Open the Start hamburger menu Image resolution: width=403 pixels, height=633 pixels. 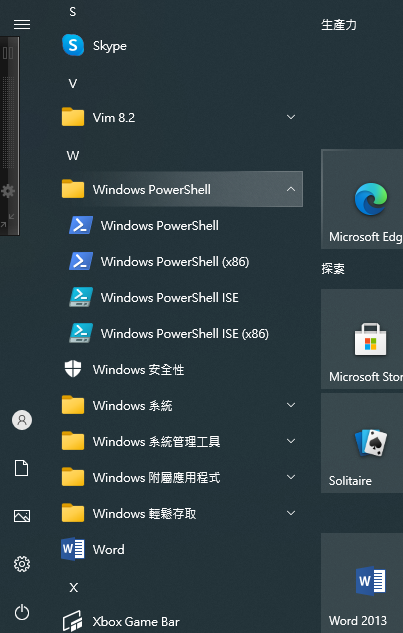[x=22, y=25]
